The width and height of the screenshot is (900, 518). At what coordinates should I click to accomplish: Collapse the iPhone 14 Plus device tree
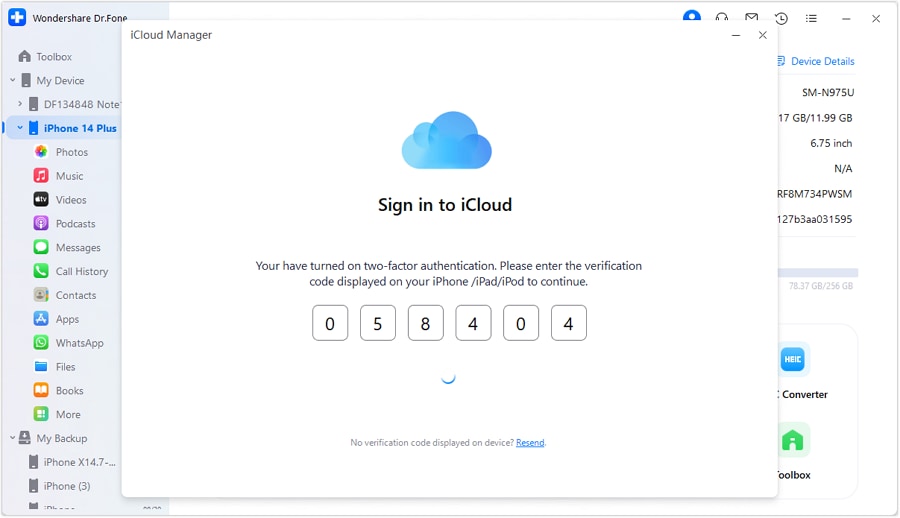[x=20, y=128]
